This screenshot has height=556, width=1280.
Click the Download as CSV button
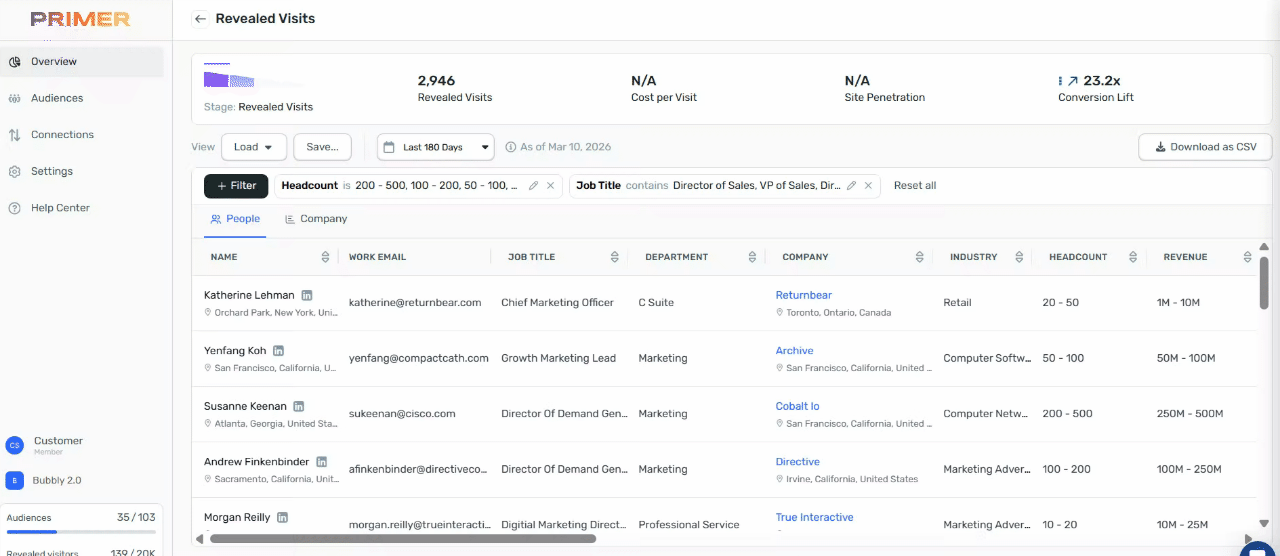coord(1204,147)
